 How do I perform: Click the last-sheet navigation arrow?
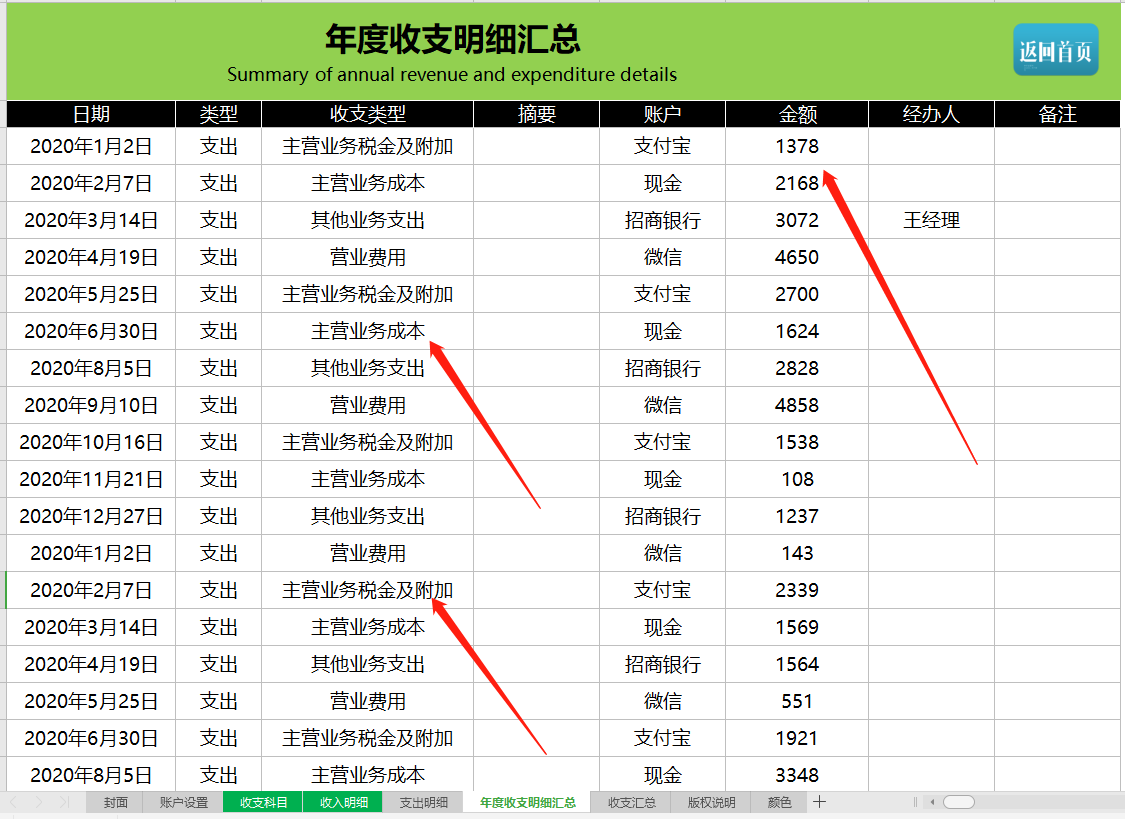tap(64, 801)
